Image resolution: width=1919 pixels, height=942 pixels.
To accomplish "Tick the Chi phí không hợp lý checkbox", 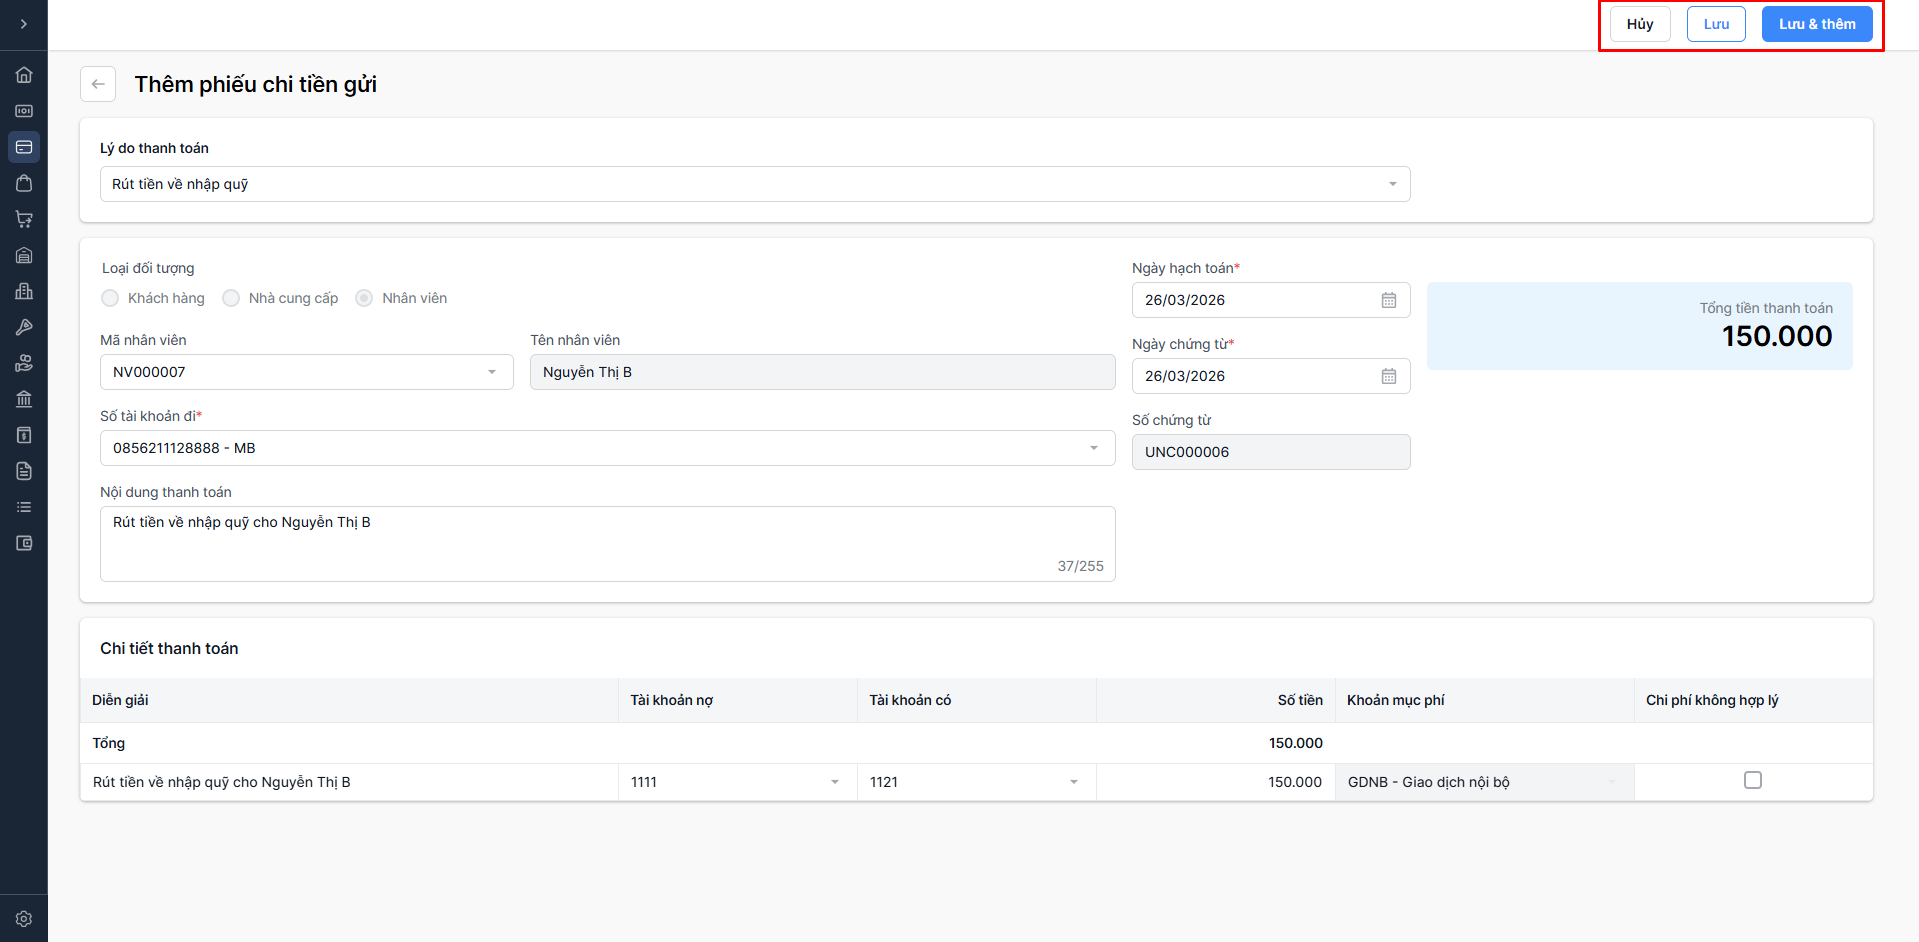I will pos(1752,780).
